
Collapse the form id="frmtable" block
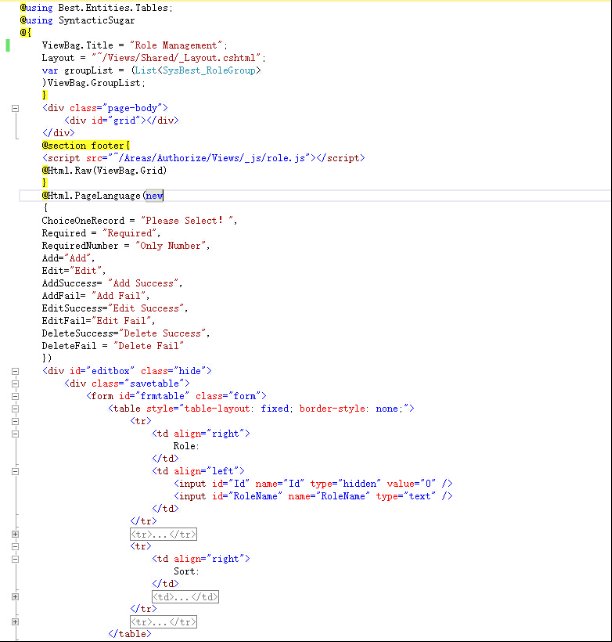click(15, 396)
